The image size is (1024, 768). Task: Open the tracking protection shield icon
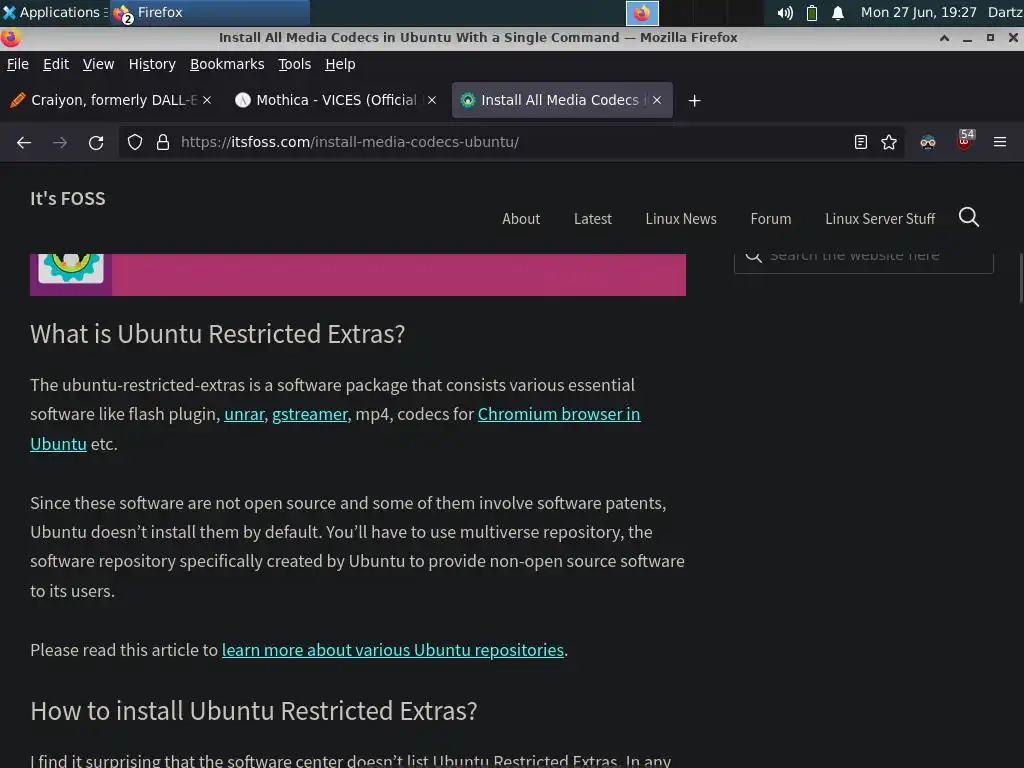tap(135, 142)
